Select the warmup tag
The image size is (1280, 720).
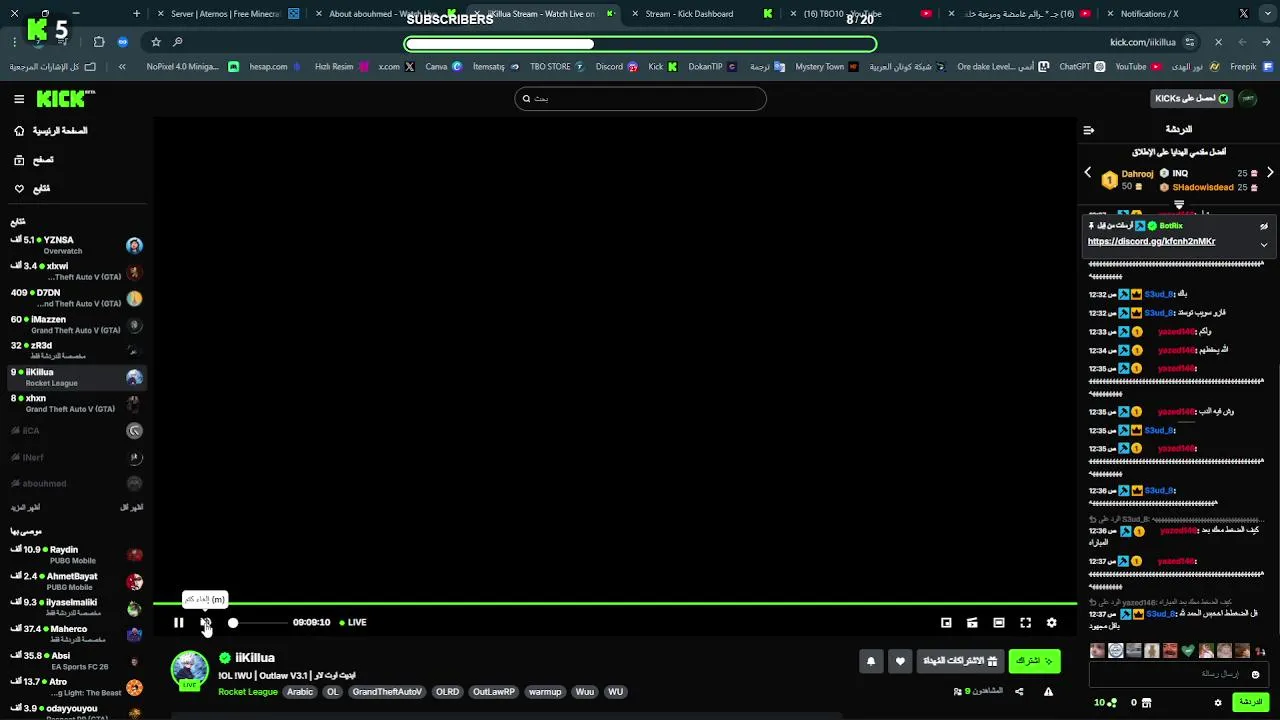pos(545,692)
